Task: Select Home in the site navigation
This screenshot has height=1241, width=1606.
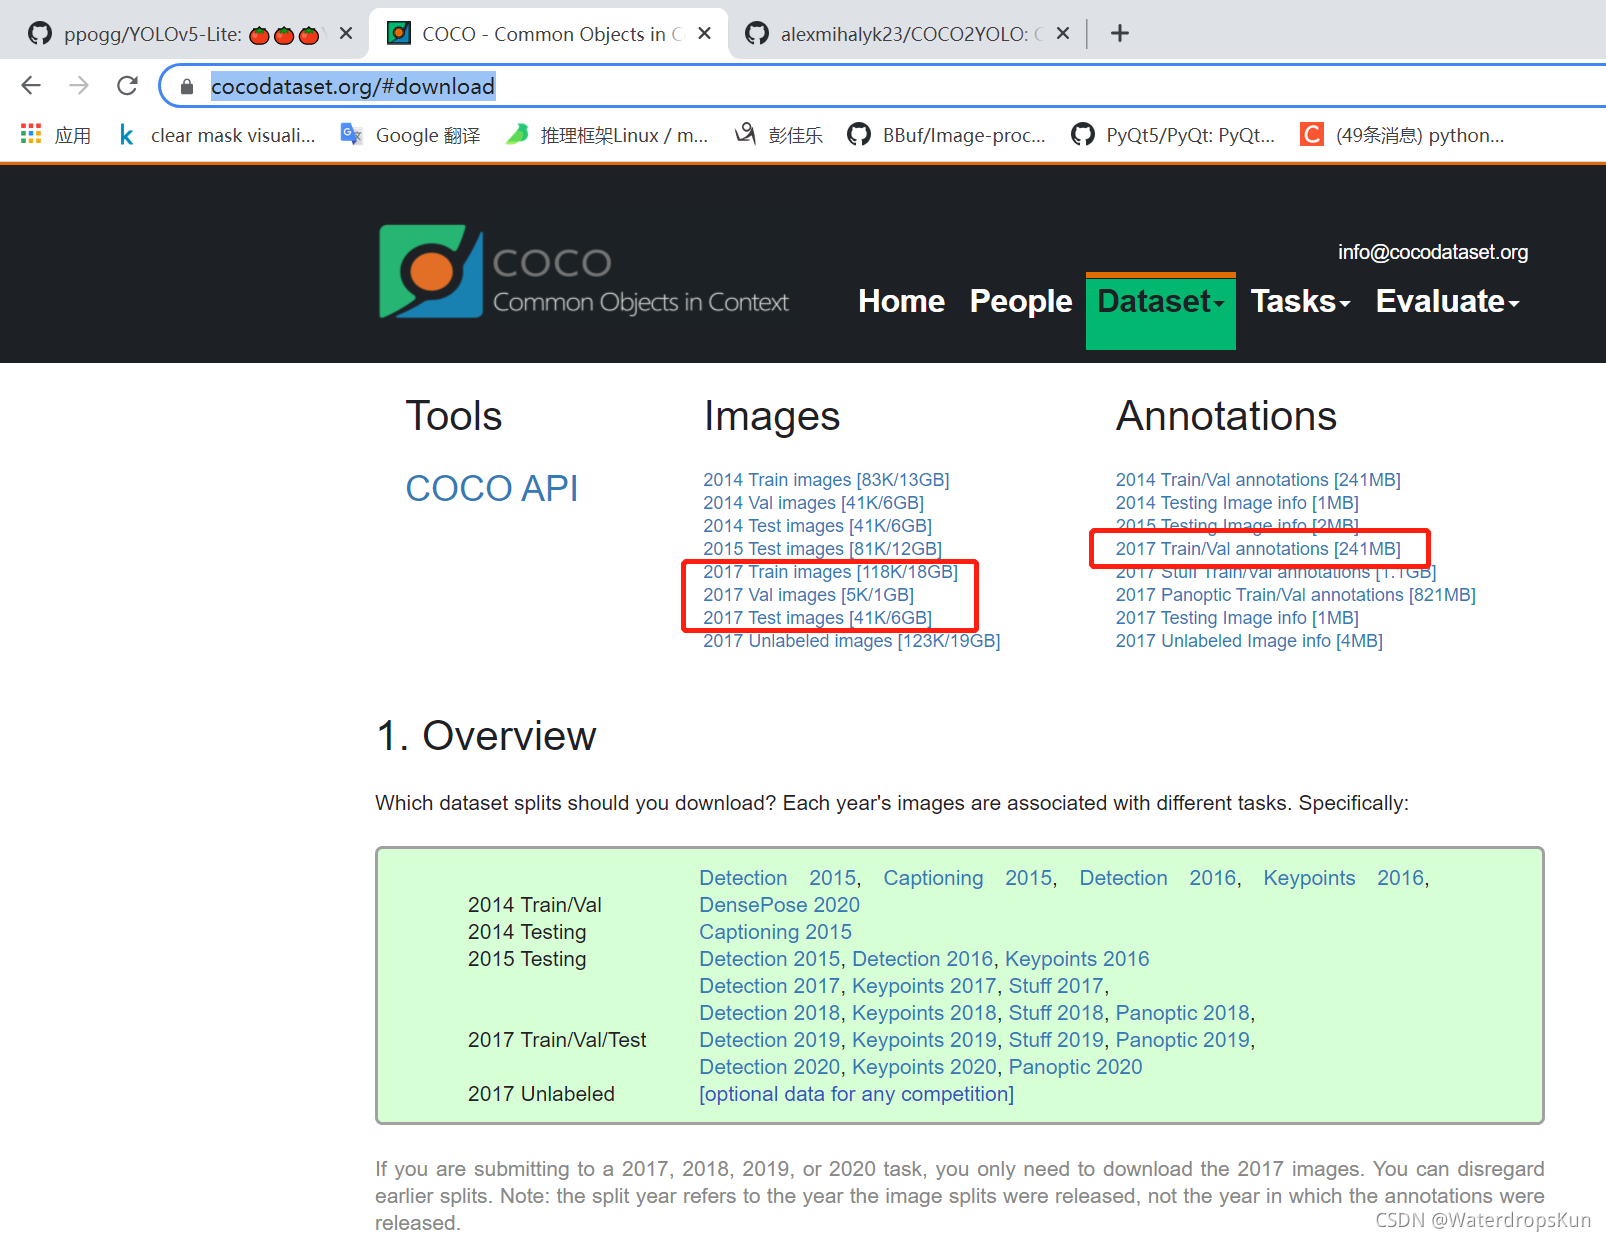Action: point(900,301)
